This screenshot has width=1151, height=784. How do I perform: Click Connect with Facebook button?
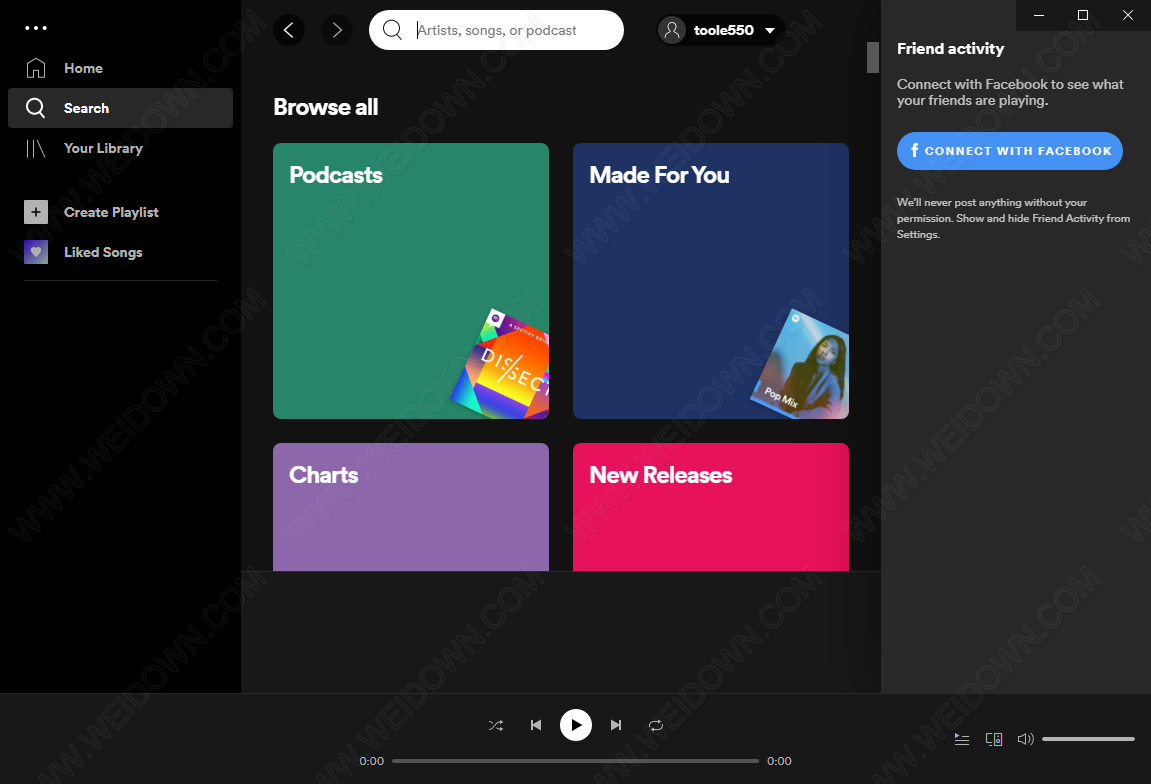pos(1009,150)
